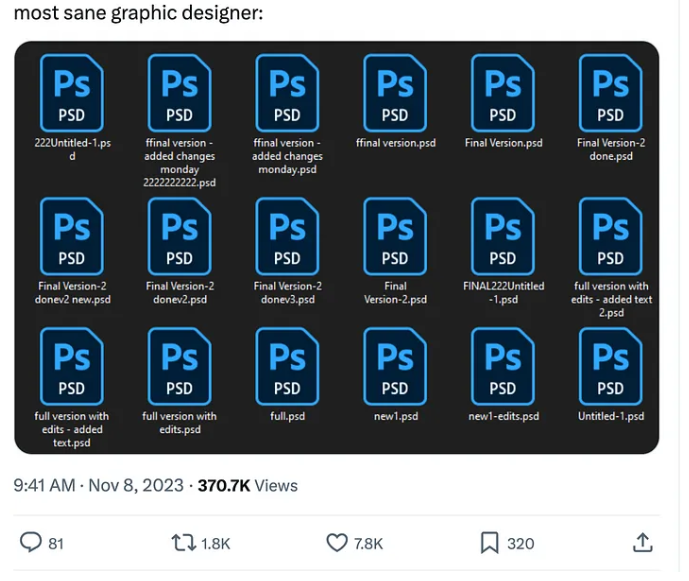The image size is (689, 581).
Task: Click the 1.8K reposts count
Action: pos(215,544)
